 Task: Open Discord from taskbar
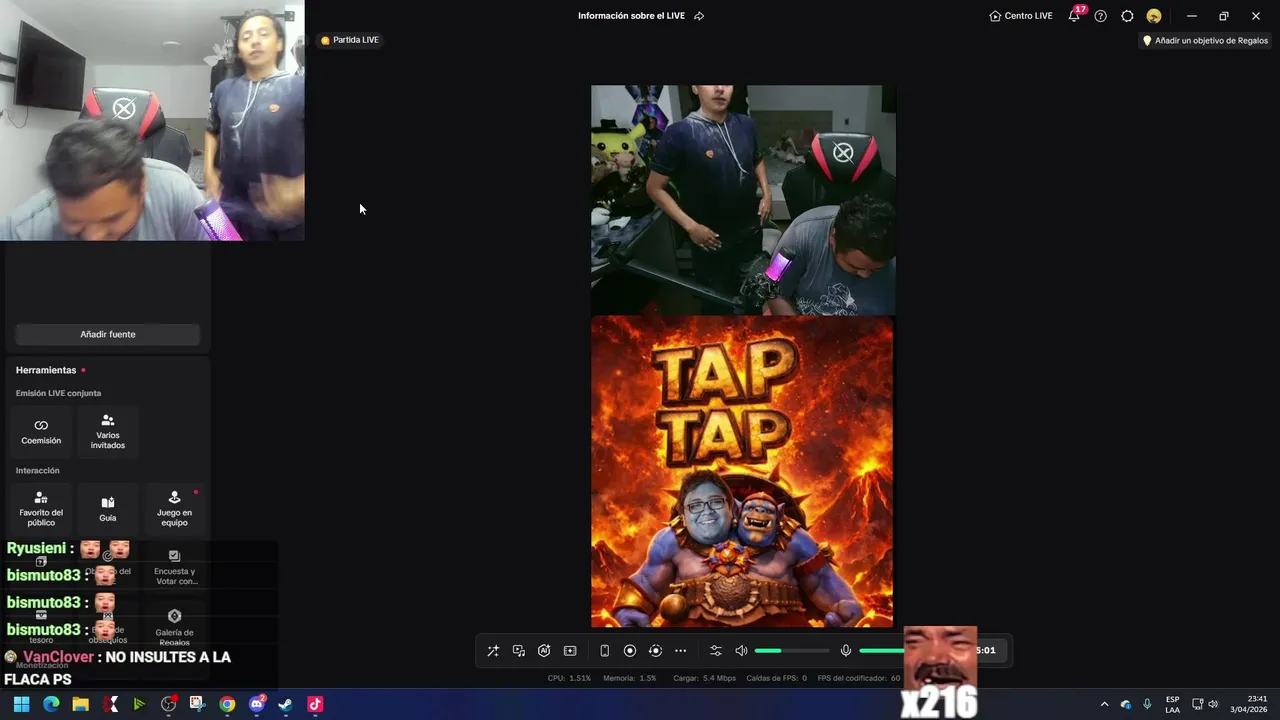coord(256,704)
